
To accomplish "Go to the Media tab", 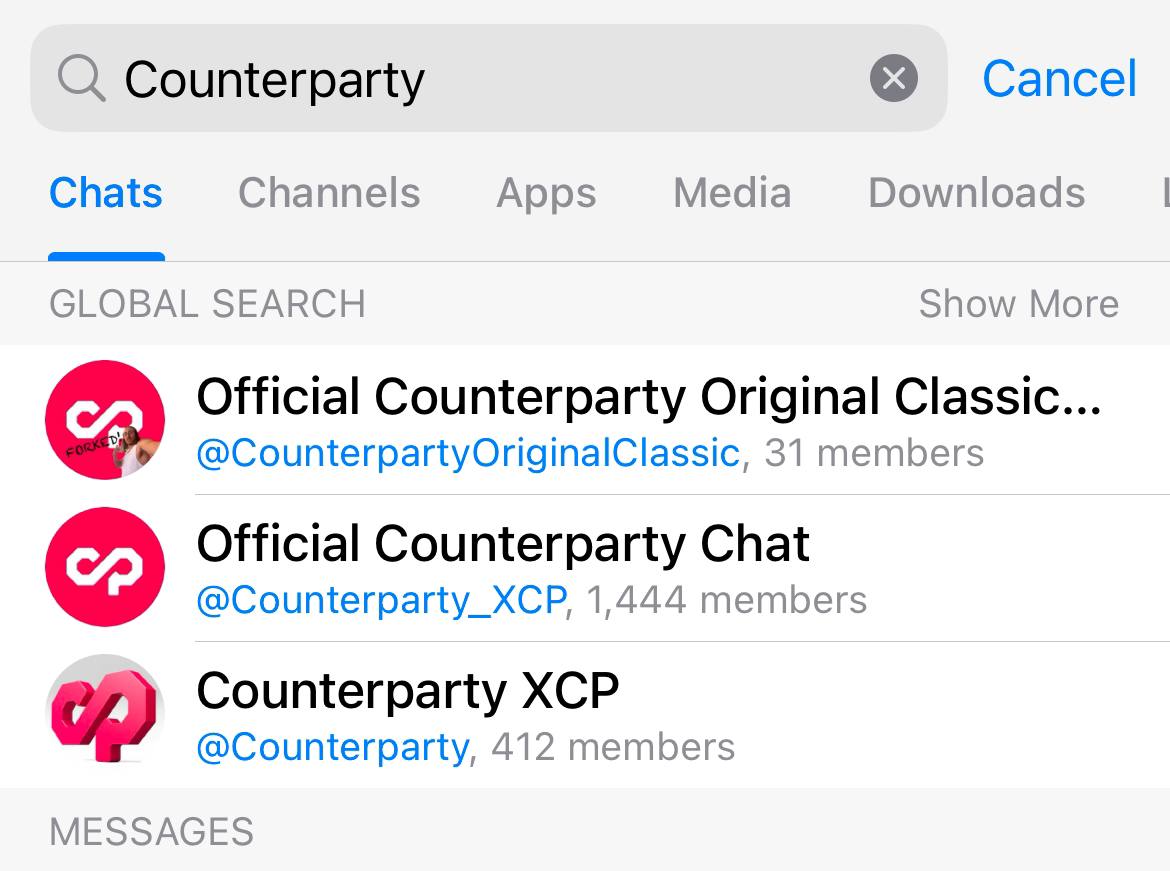I will point(732,193).
